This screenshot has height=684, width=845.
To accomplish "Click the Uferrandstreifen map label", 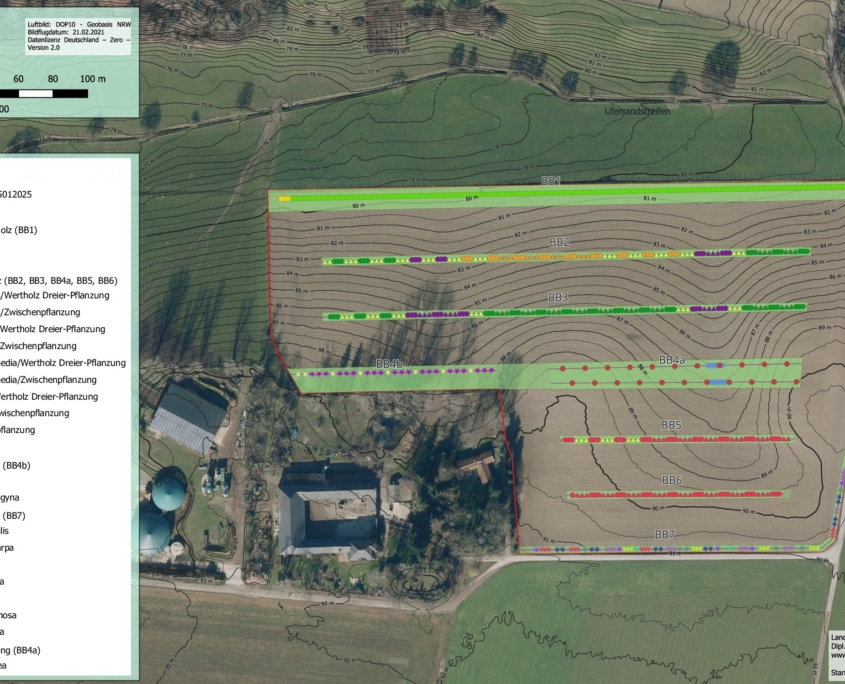I will pos(637,112).
